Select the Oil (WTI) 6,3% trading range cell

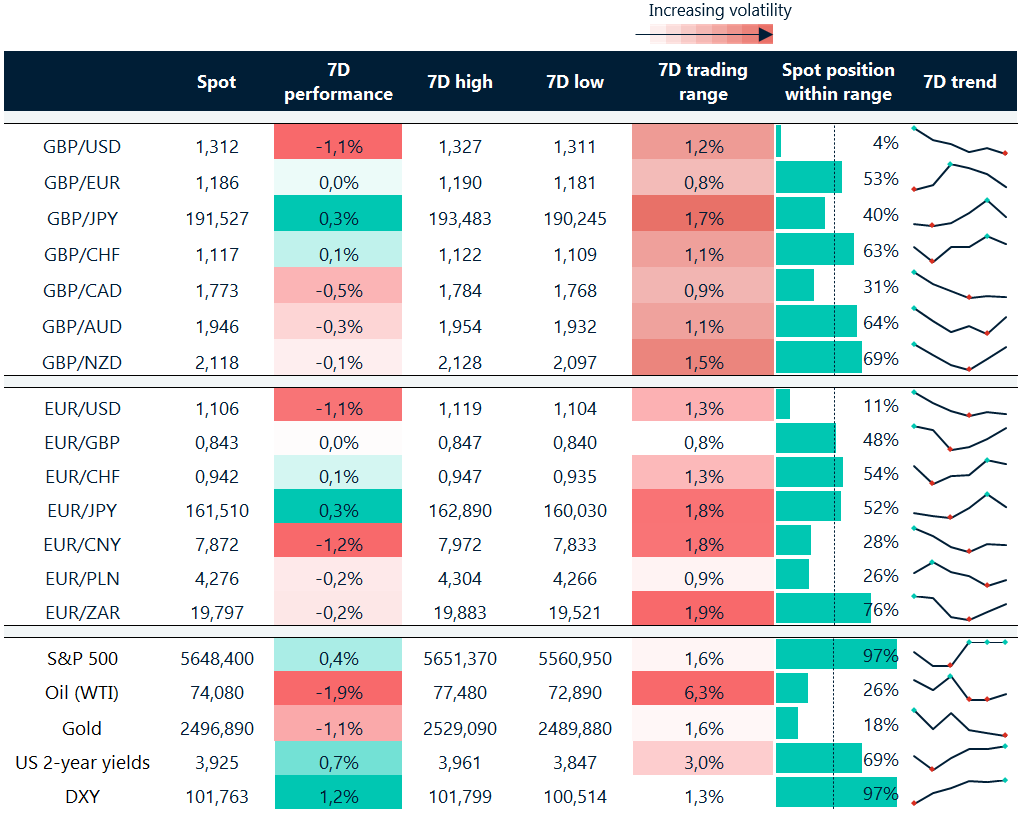703,692
